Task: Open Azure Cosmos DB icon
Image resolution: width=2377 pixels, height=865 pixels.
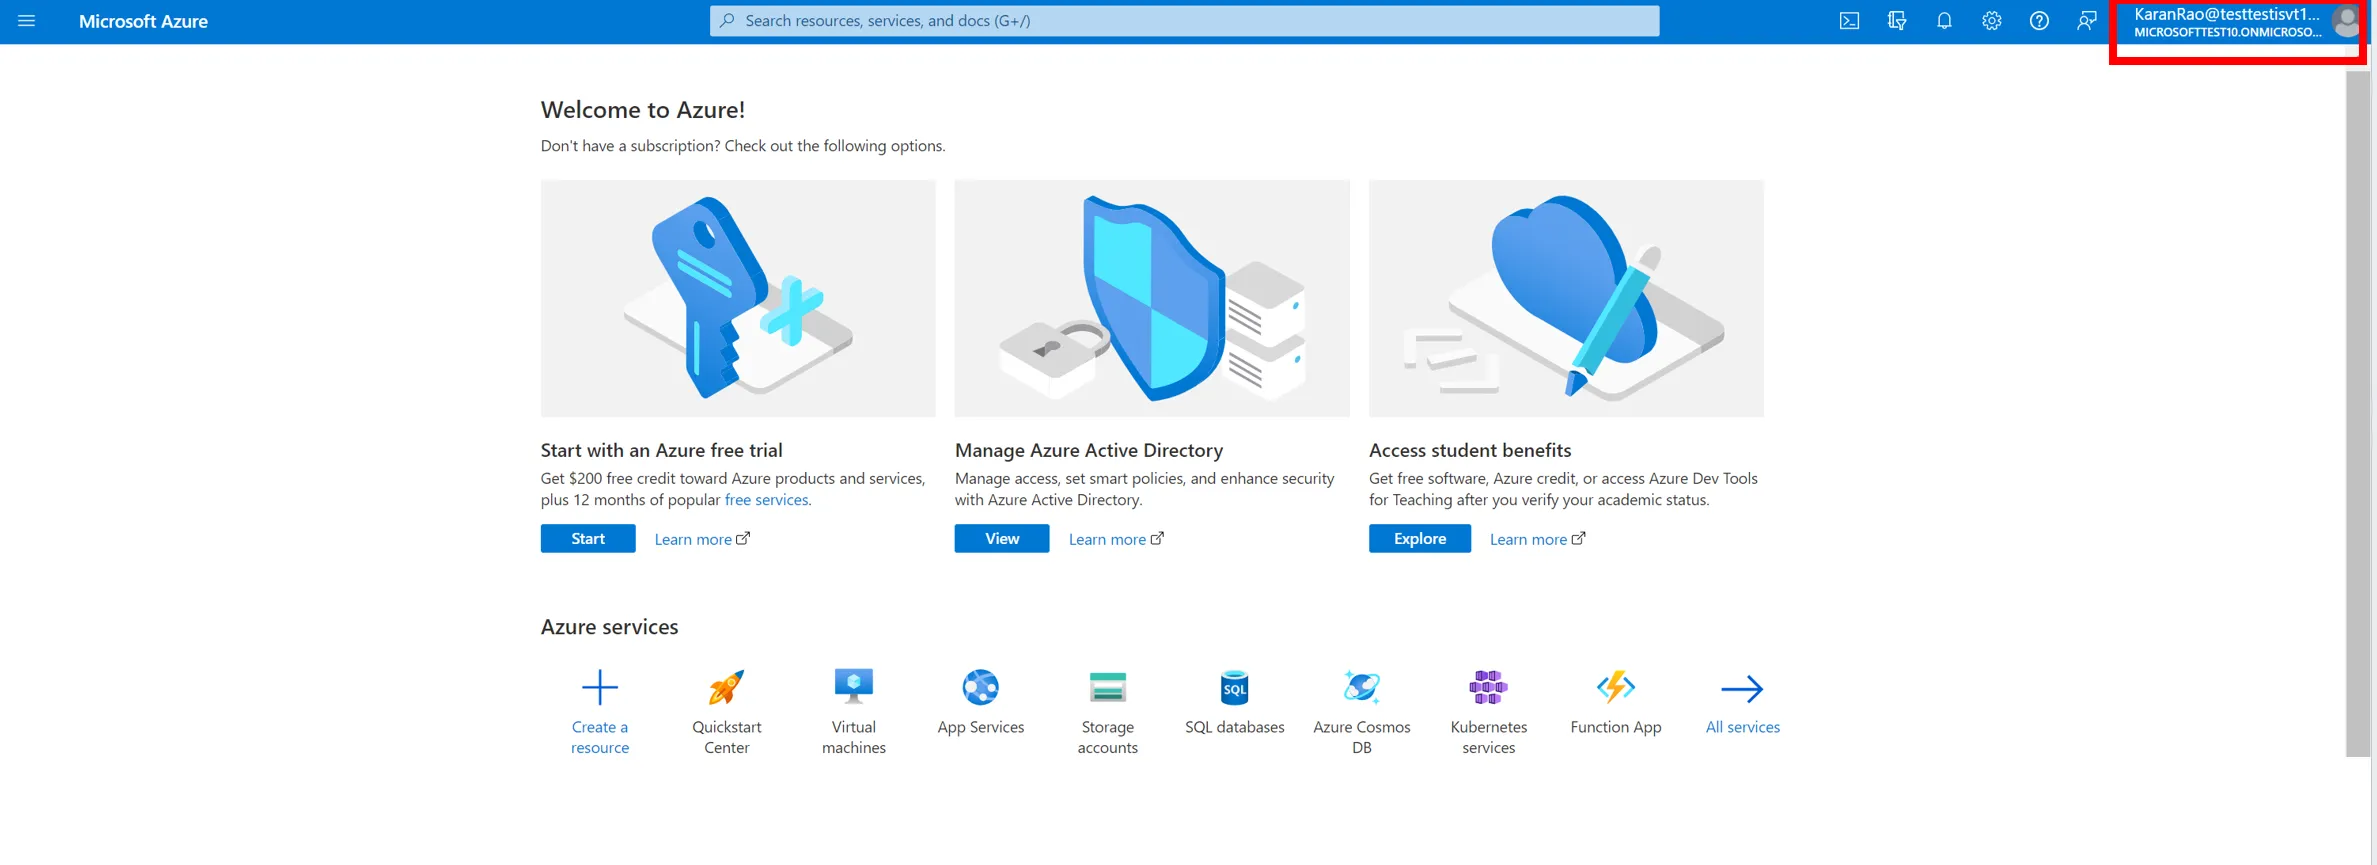Action: 1362,688
